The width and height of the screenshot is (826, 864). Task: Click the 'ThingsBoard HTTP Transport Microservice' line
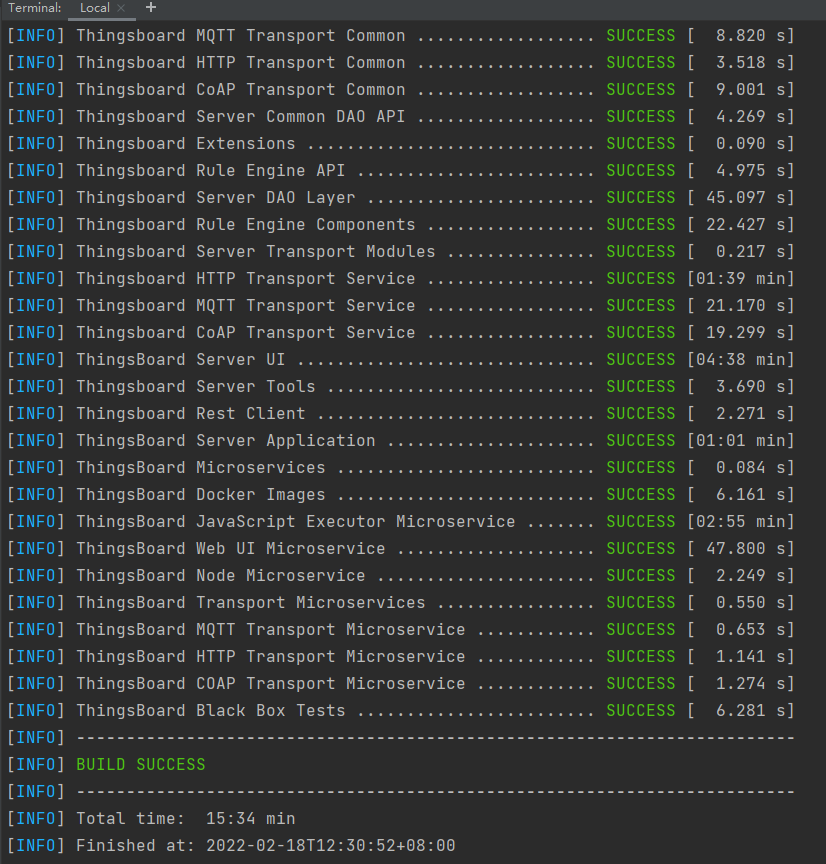pyautogui.click(x=401, y=657)
